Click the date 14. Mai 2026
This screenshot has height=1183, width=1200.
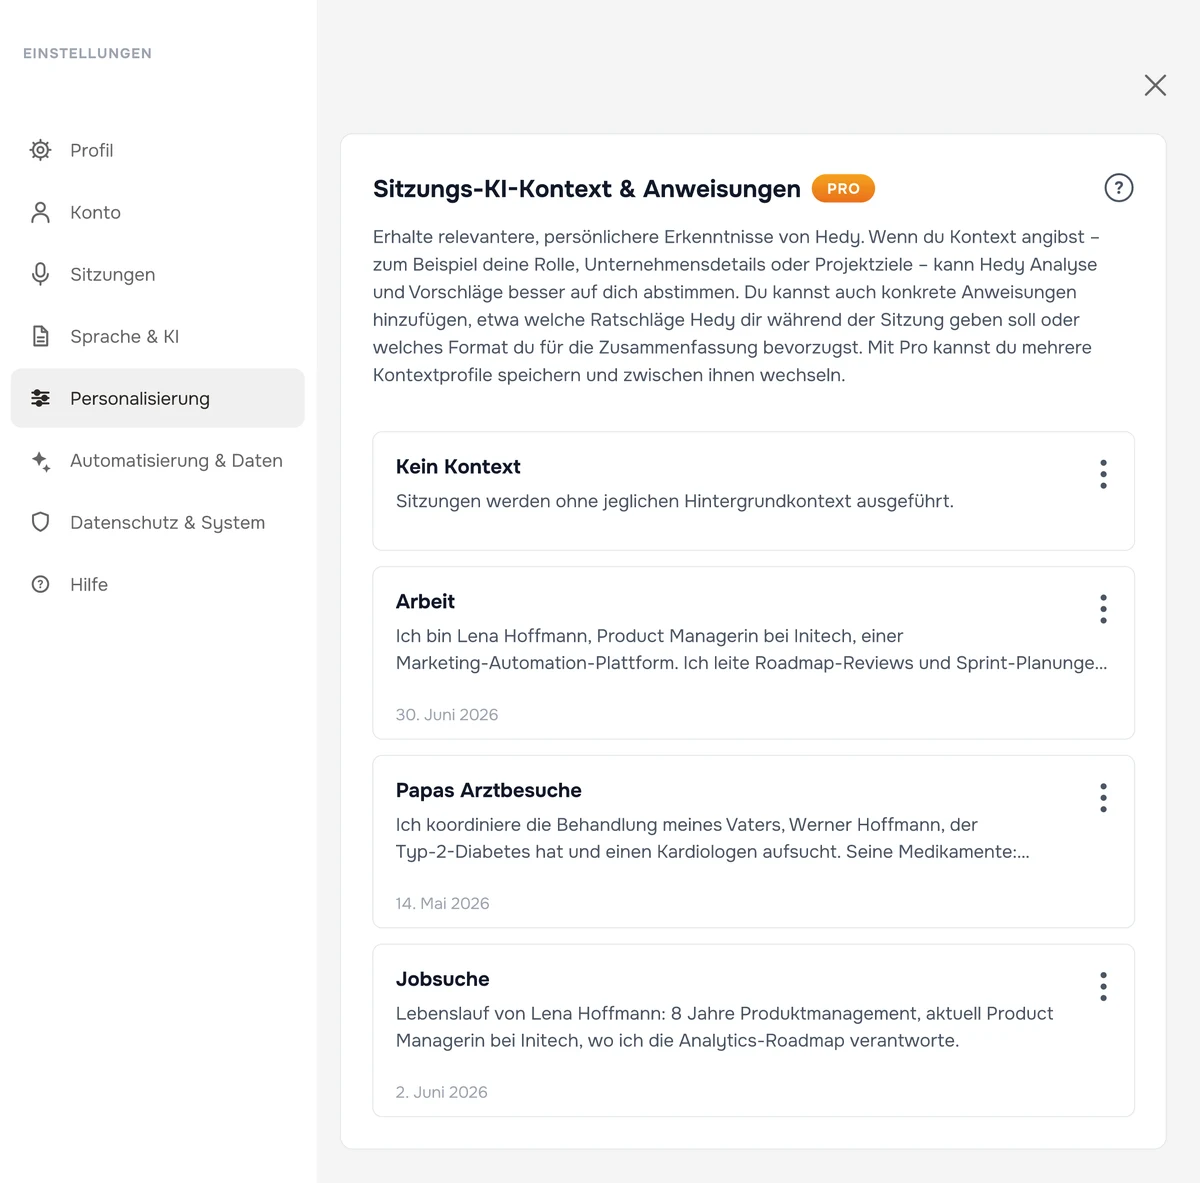(x=442, y=904)
